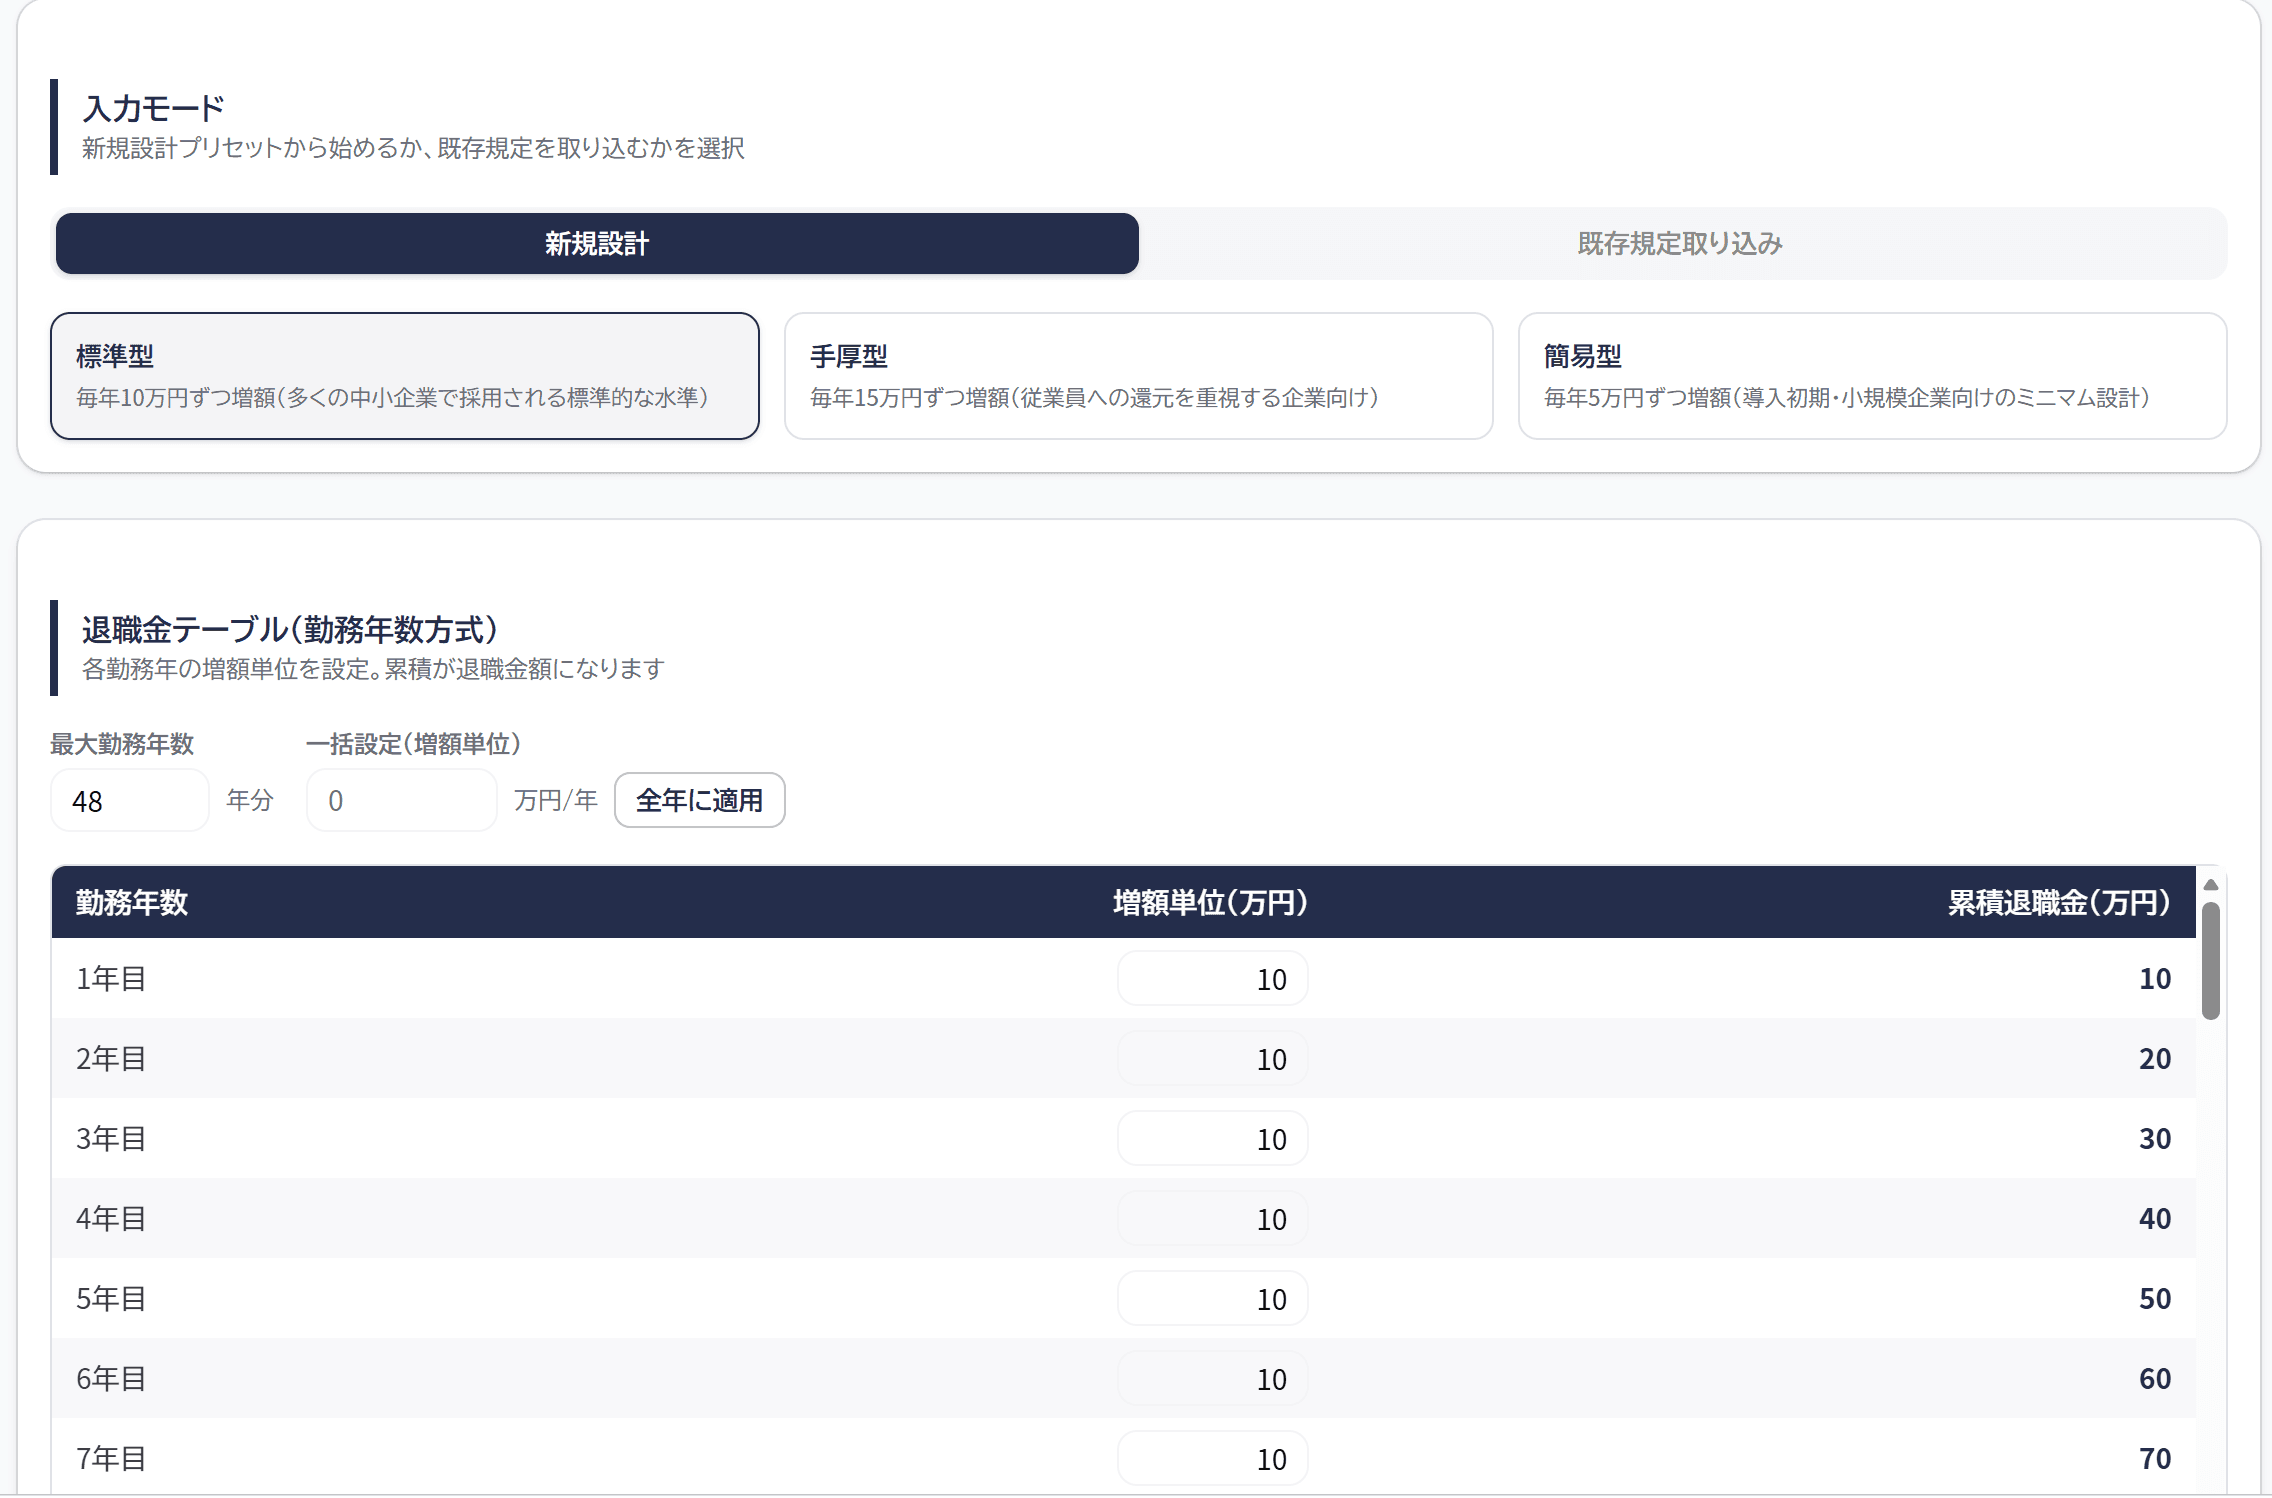Click the 増額単位(万円) column header
This screenshot has height=1498, width=2272.
pos(1210,902)
